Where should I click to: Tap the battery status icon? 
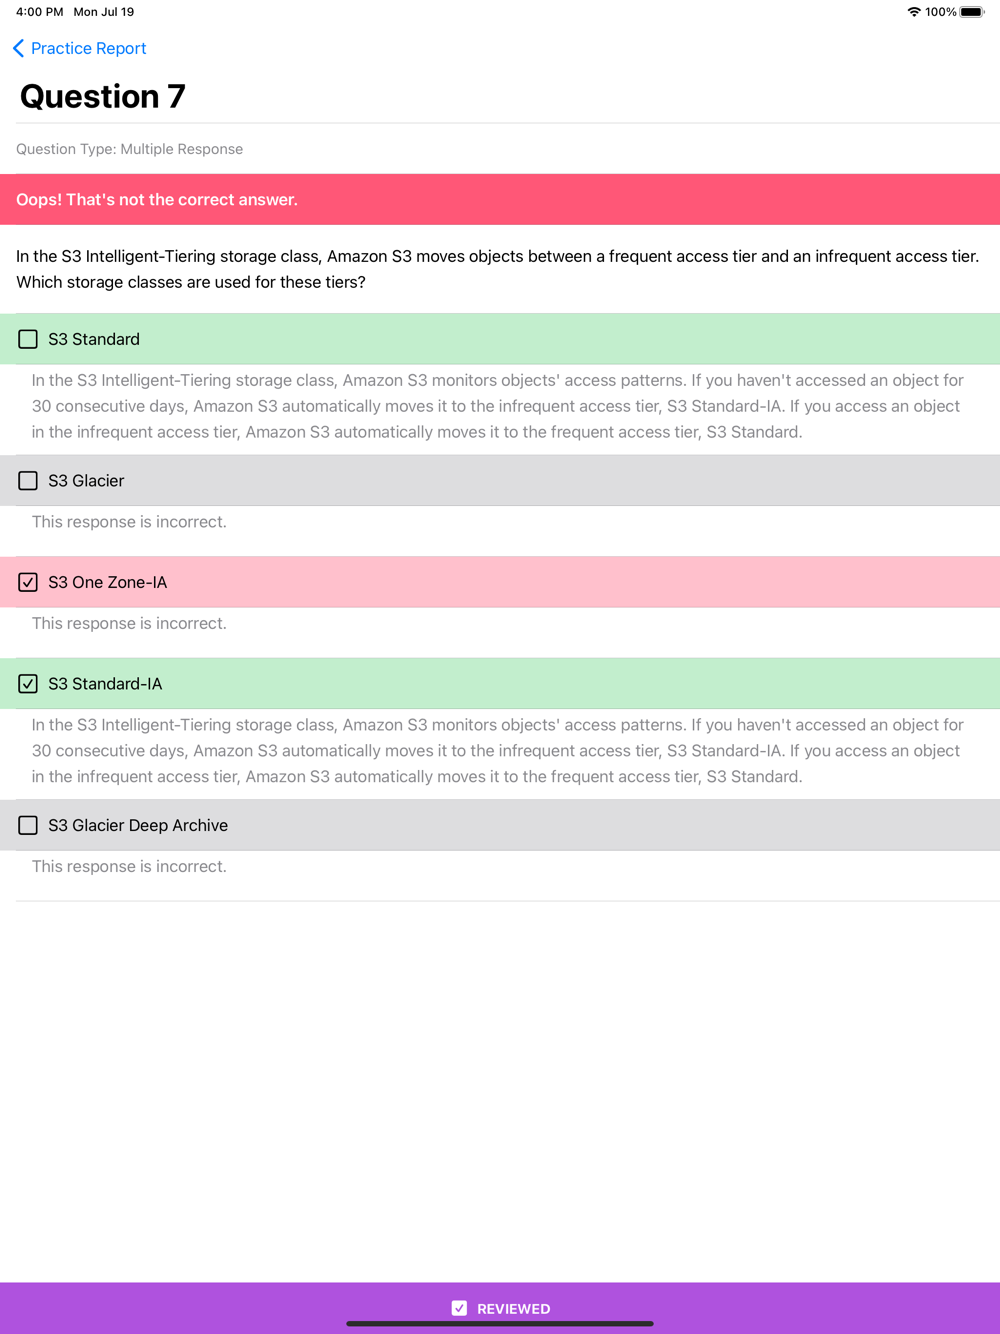pyautogui.click(x=972, y=12)
